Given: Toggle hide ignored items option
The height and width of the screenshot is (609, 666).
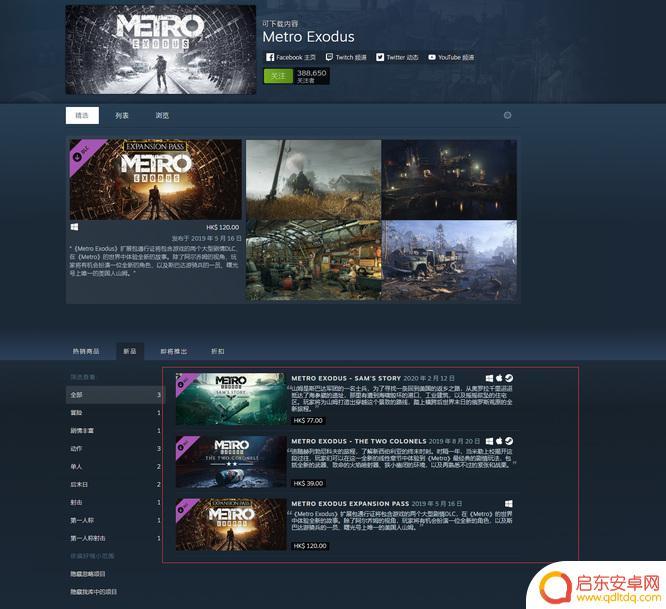Looking at the screenshot, I should [87, 574].
